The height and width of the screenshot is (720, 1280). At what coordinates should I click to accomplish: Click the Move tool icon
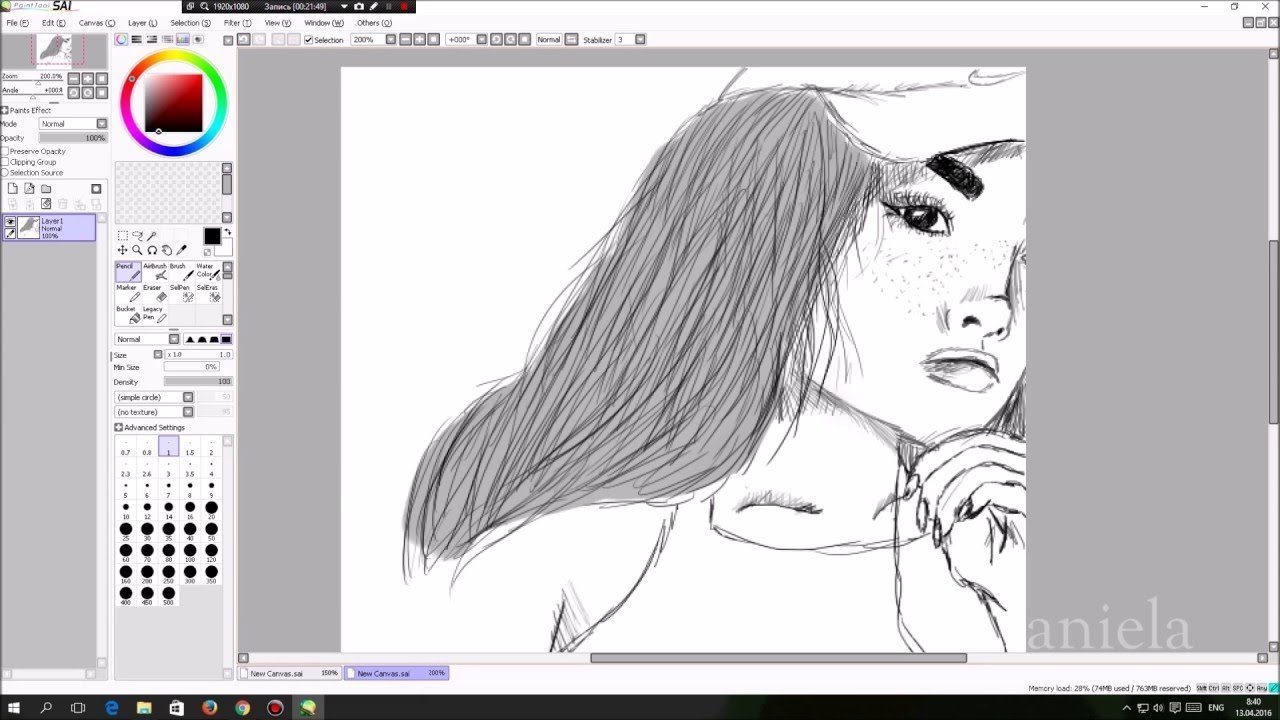tap(122, 250)
